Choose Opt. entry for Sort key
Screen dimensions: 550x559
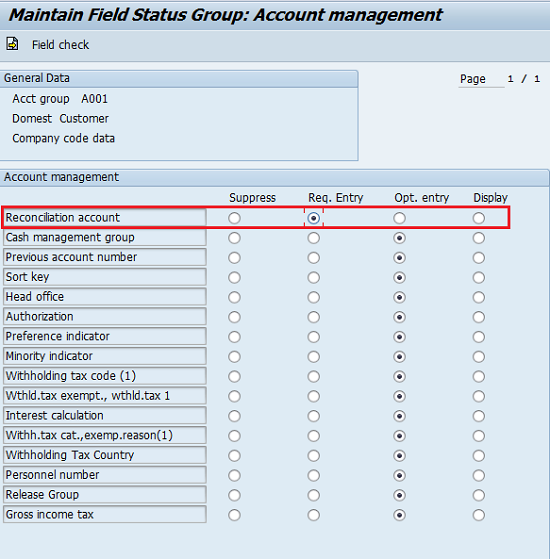click(x=400, y=277)
